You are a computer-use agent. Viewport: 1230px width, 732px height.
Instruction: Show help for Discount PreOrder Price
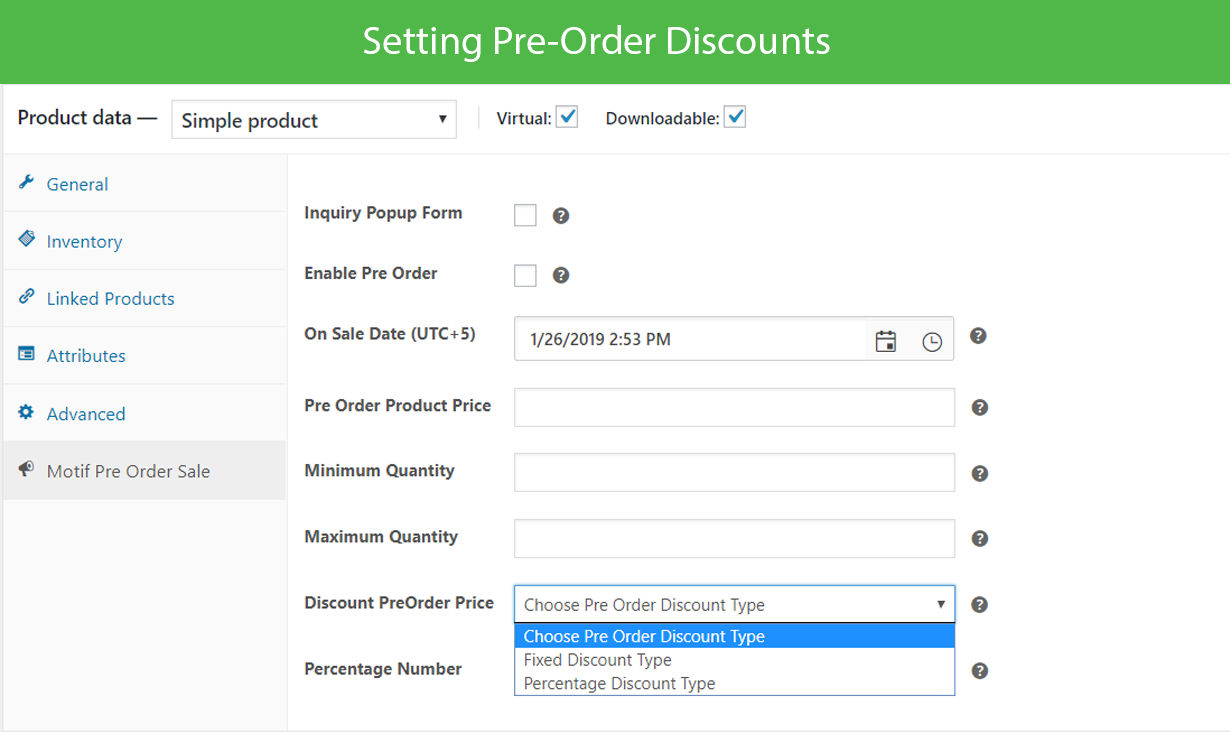980,604
